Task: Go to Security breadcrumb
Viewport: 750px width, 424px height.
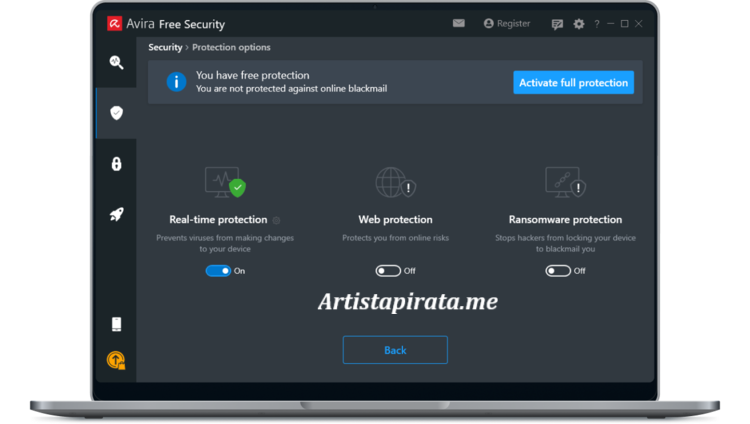Action: point(165,47)
